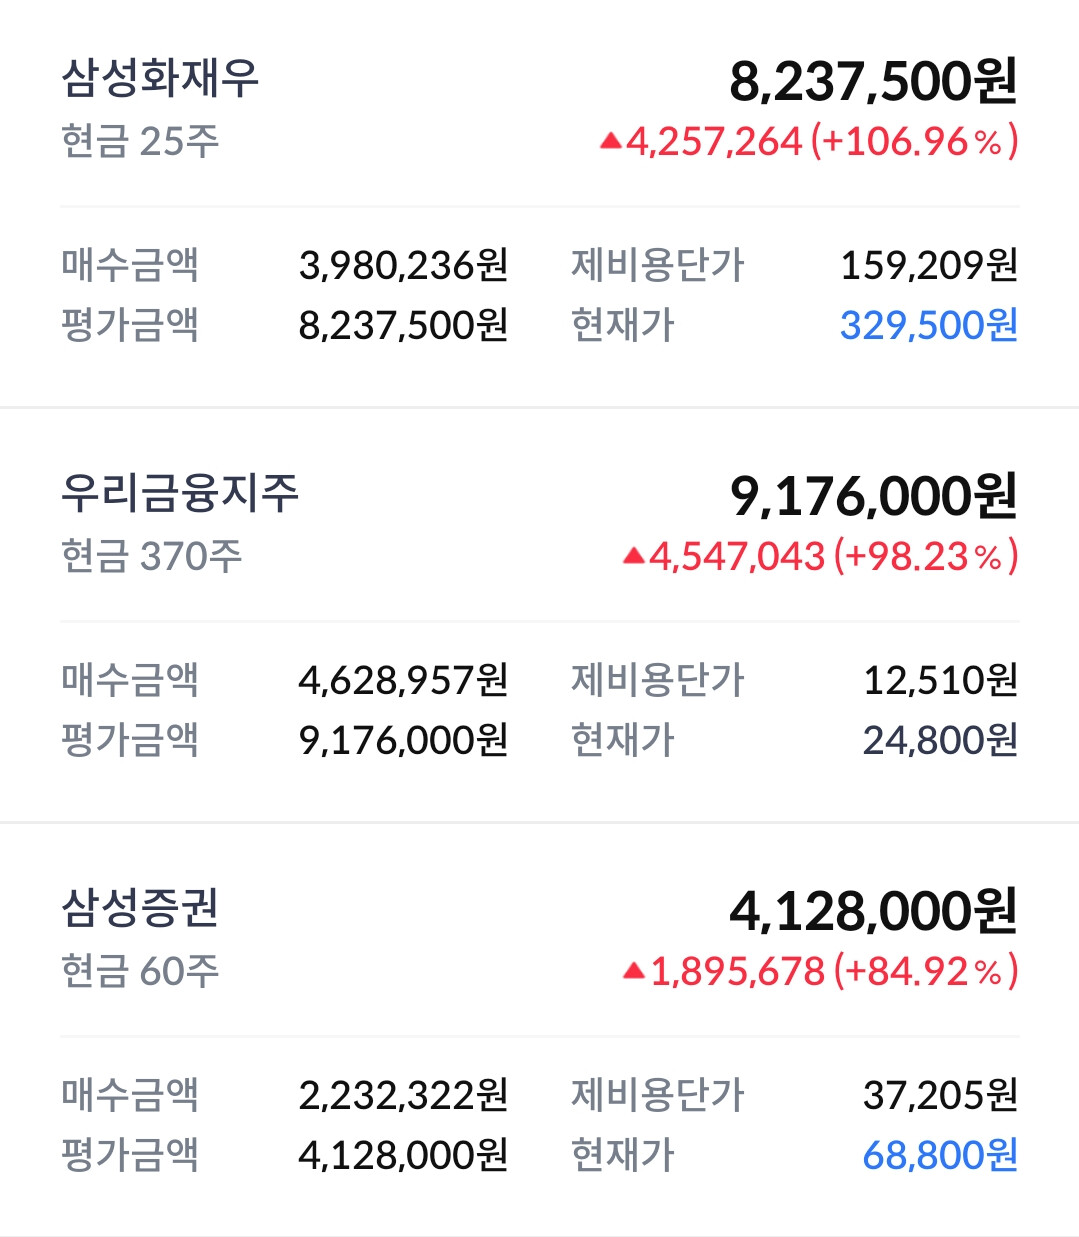Open the 삼성증권 stock name

(140, 908)
